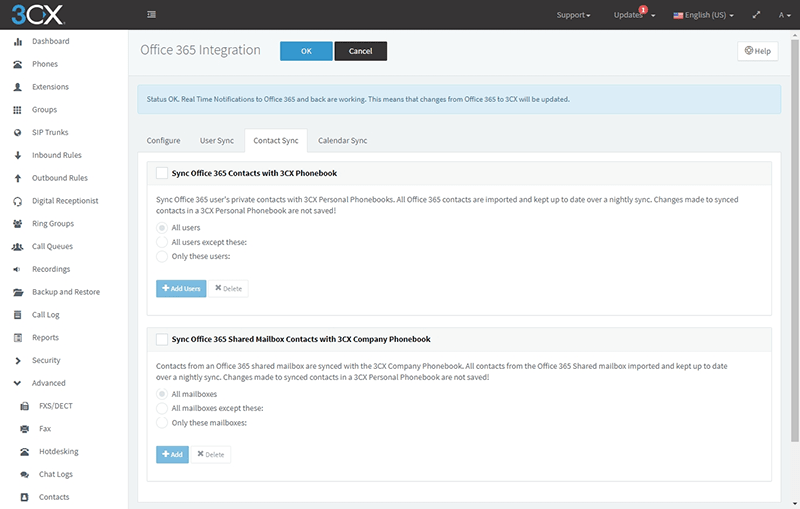Open the user account A dropdown
Viewport: 800px width, 509px height.
pos(784,15)
